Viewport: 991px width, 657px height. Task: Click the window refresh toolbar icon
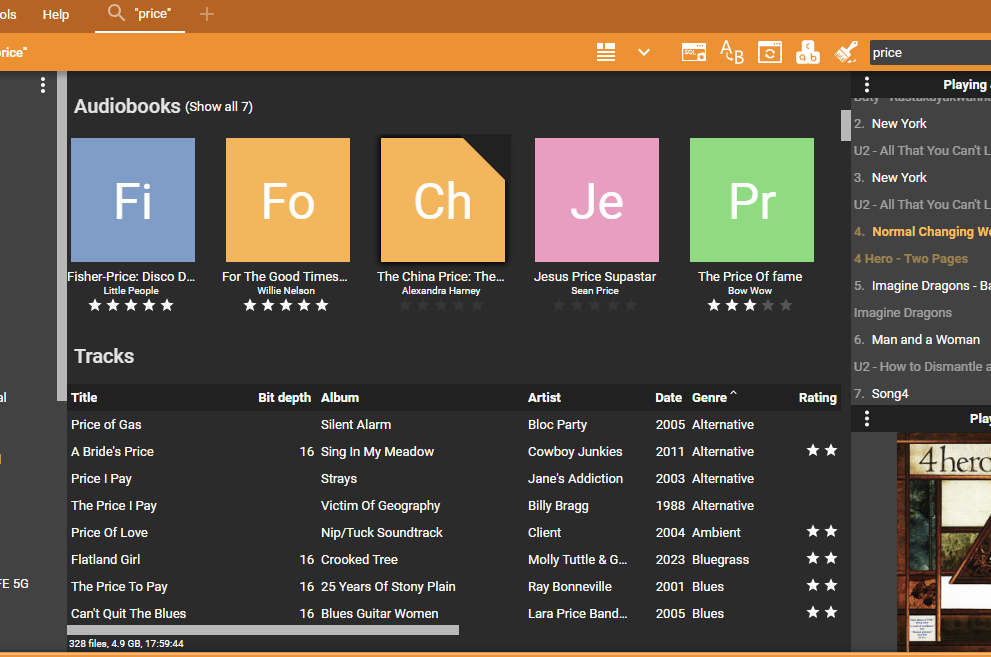tap(769, 53)
